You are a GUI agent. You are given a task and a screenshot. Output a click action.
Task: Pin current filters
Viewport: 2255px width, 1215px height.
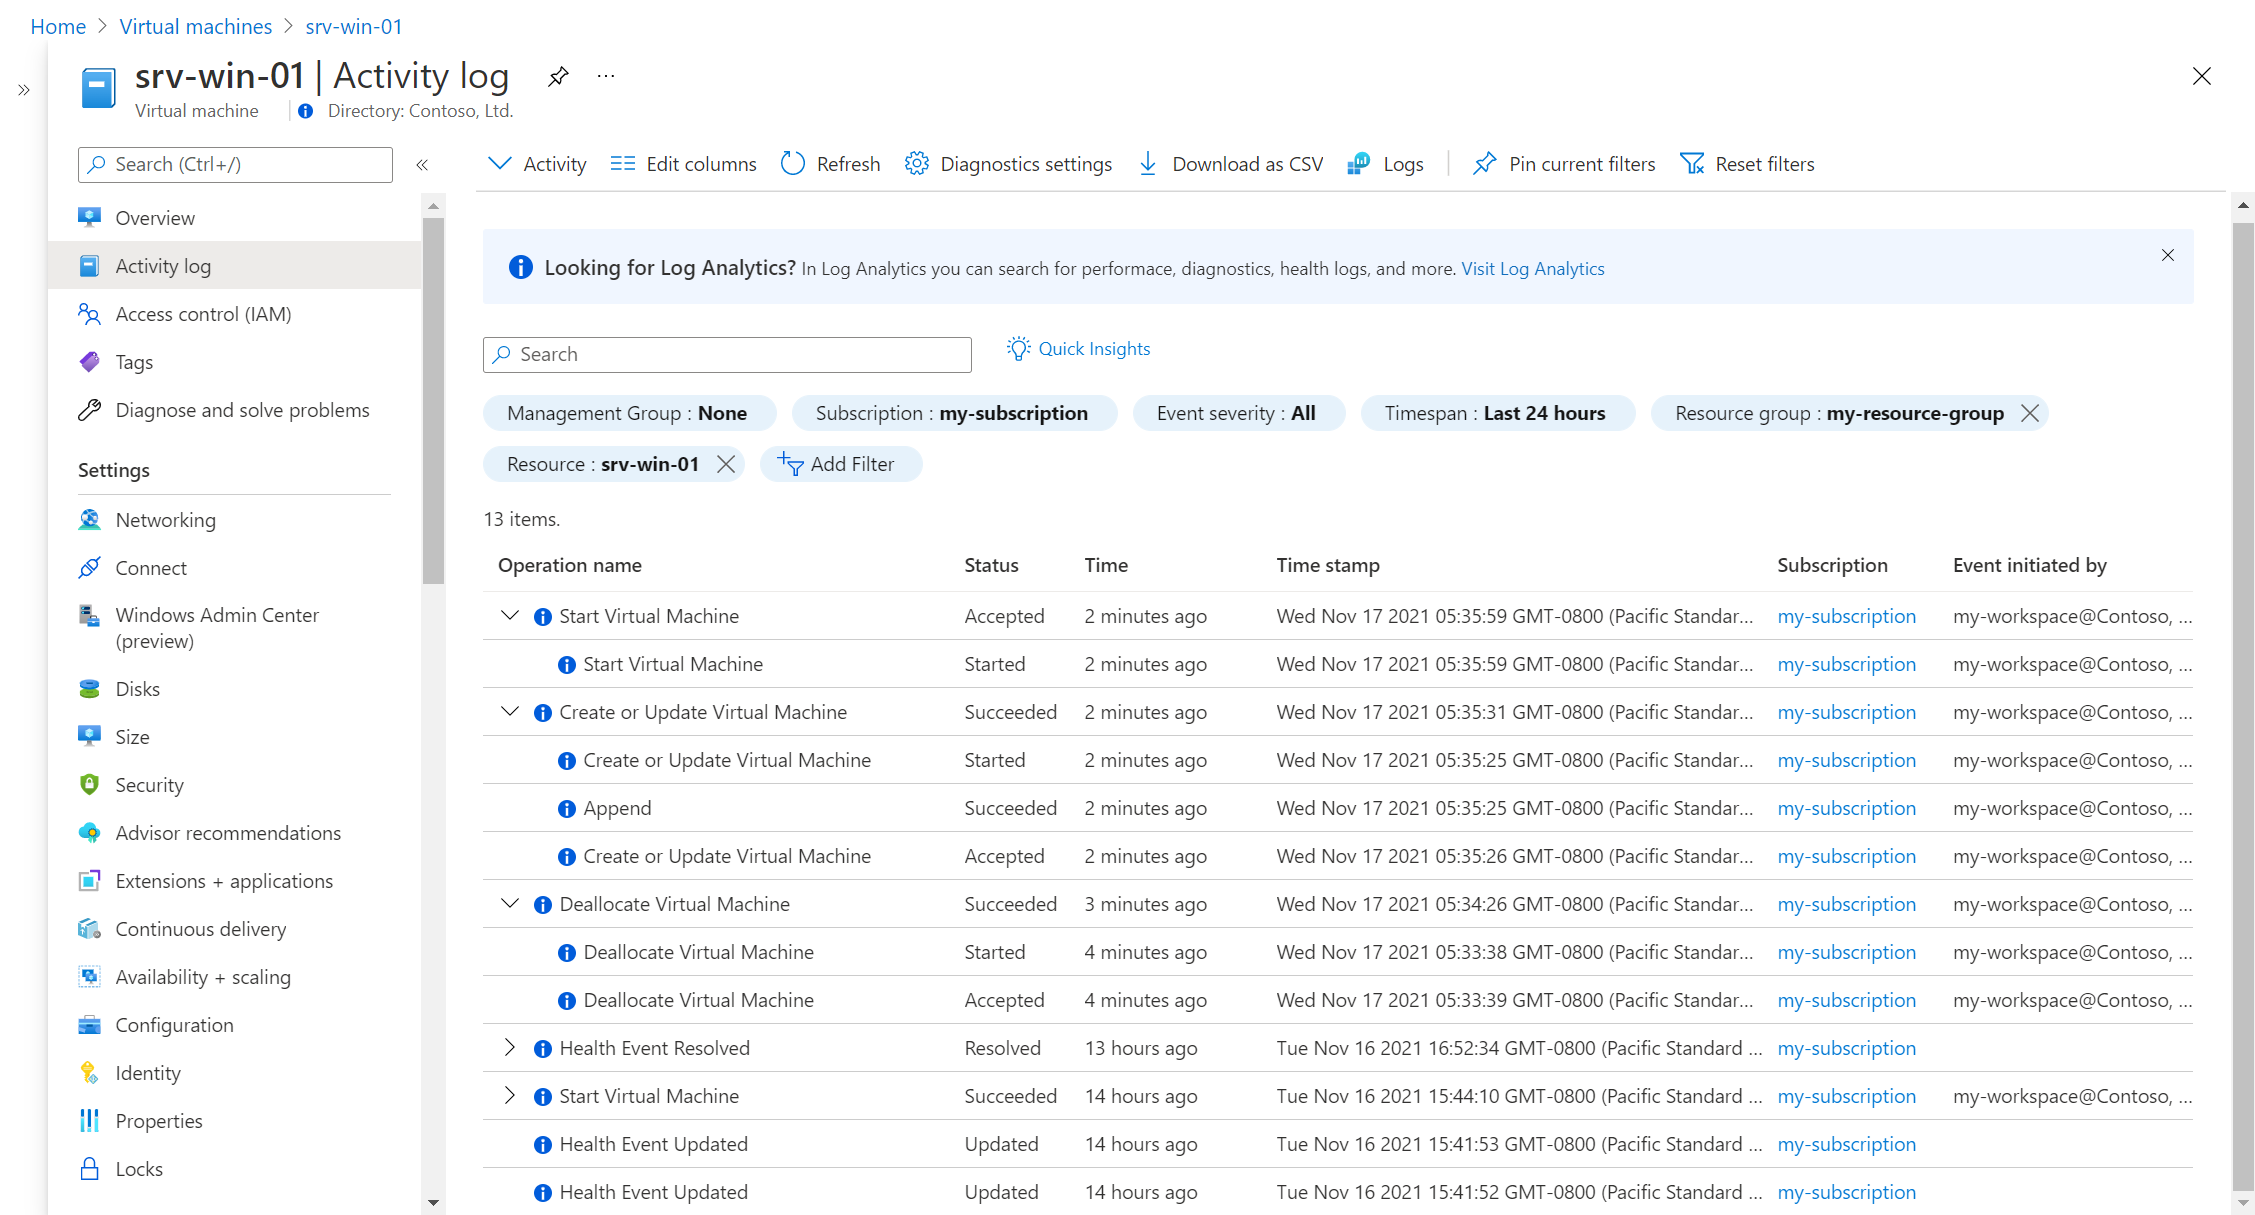click(1564, 164)
